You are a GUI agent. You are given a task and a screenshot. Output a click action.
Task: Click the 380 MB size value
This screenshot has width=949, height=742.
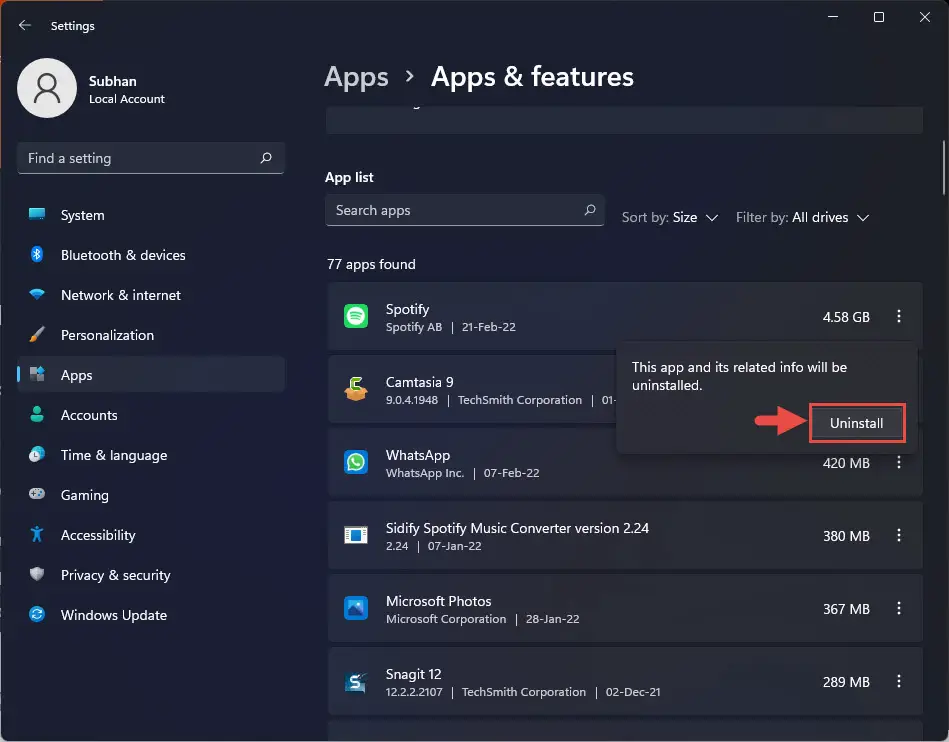pyautogui.click(x=846, y=536)
